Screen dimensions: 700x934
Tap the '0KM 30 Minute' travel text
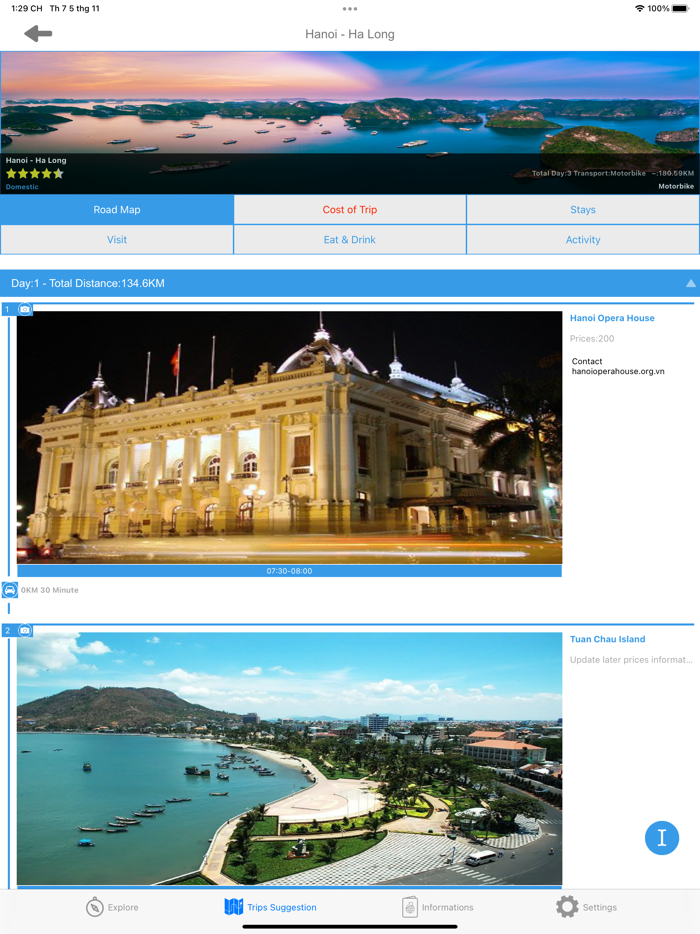[49, 590]
